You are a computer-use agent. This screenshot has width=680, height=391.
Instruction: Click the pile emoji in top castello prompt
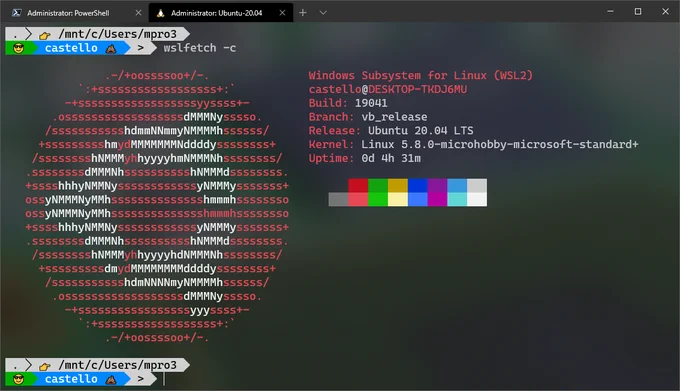click(111, 48)
